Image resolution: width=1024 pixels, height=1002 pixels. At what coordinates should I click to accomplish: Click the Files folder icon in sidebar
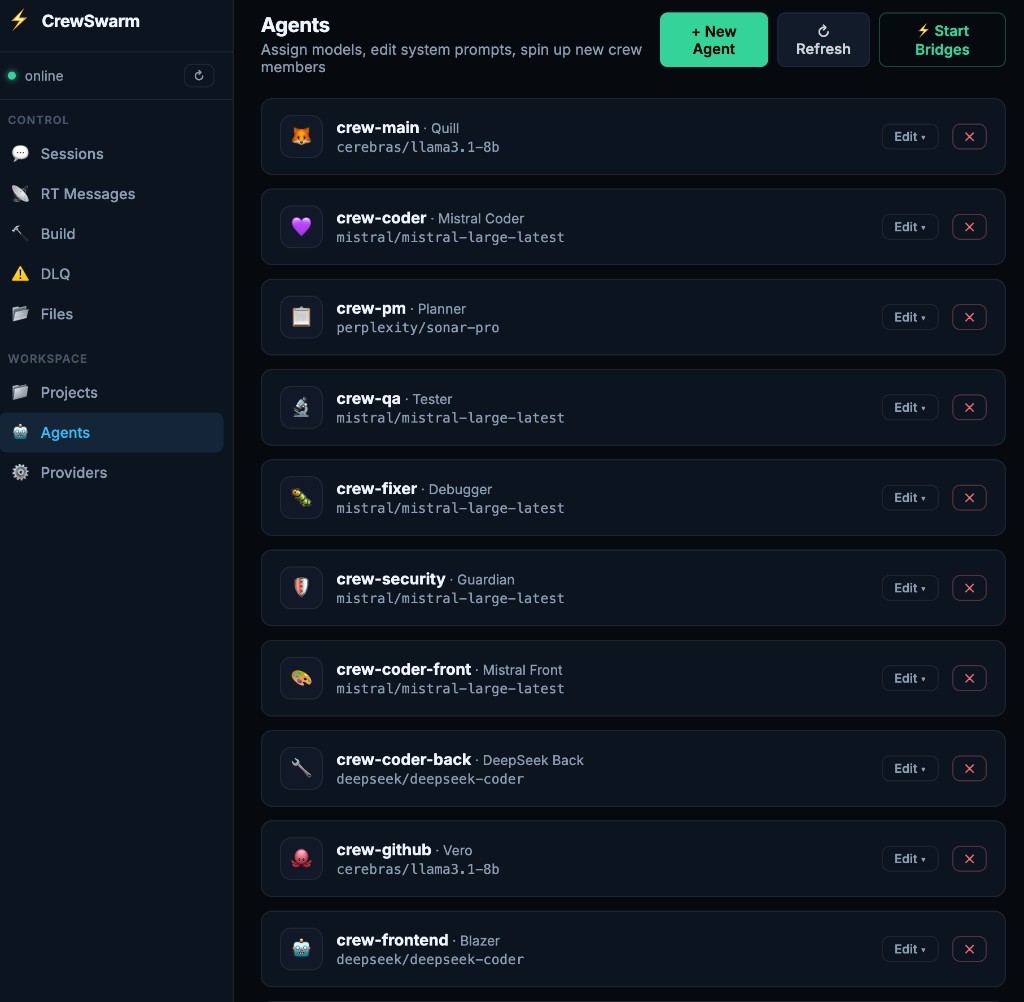tap(20, 314)
